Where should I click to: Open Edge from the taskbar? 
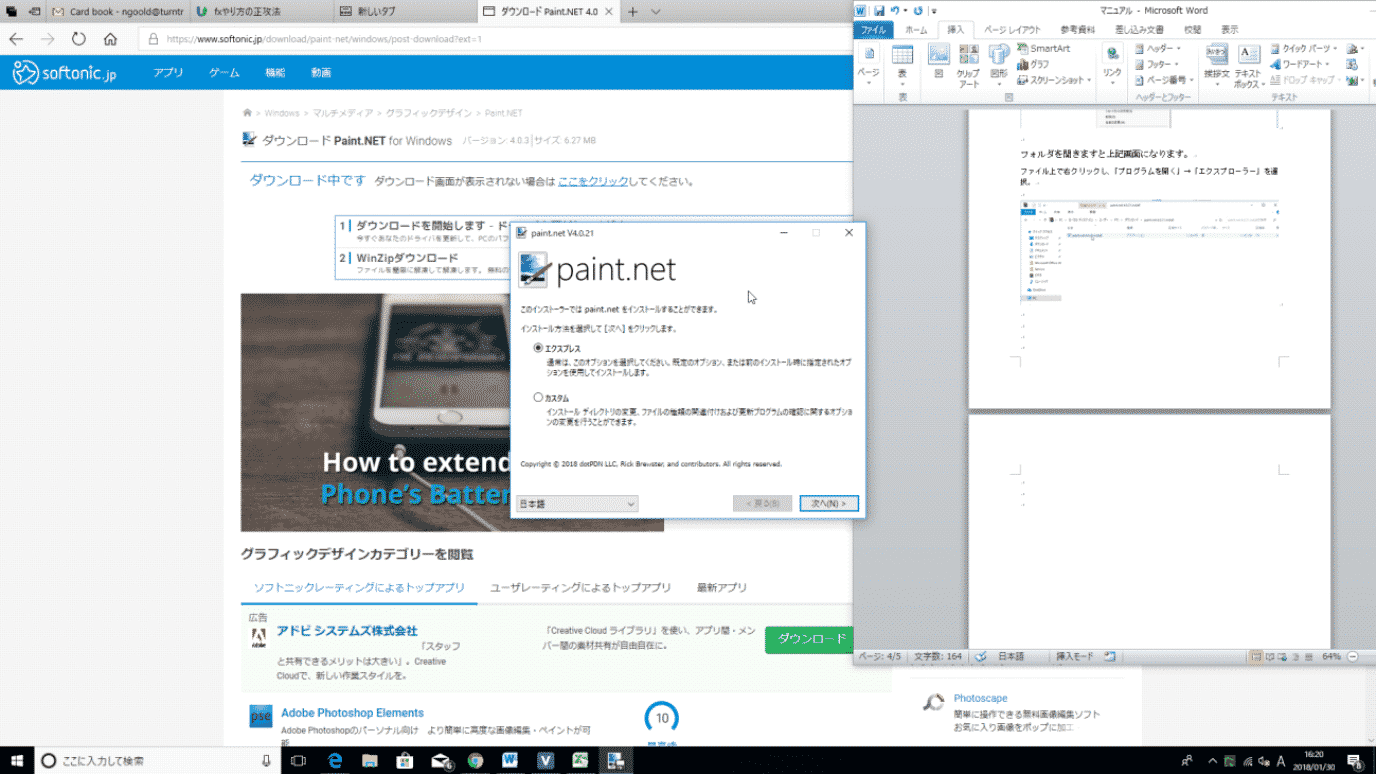[335, 761]
